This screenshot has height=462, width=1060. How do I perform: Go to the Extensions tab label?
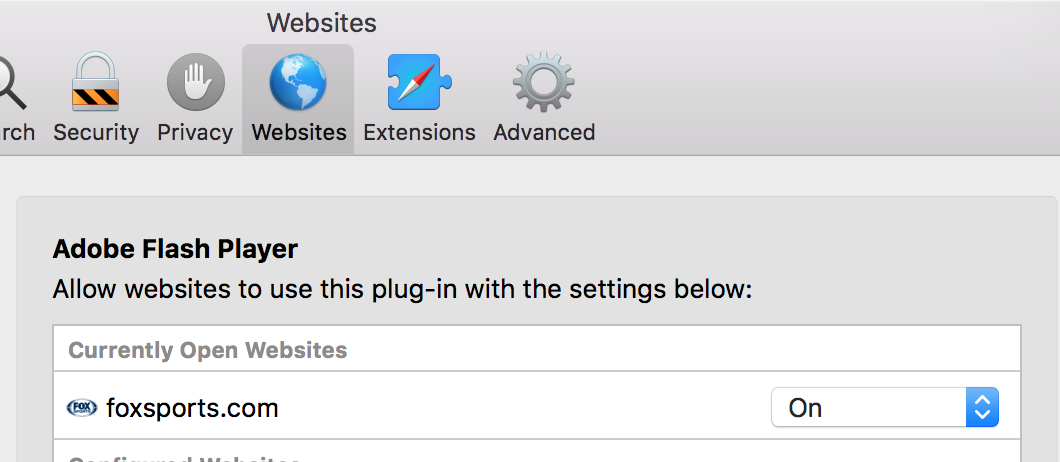coord(419,133)
